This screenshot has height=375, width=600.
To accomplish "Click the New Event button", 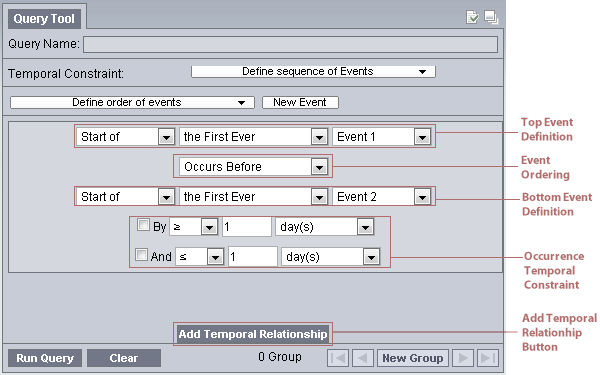I will pyautogui.click(x=300, y=103).
